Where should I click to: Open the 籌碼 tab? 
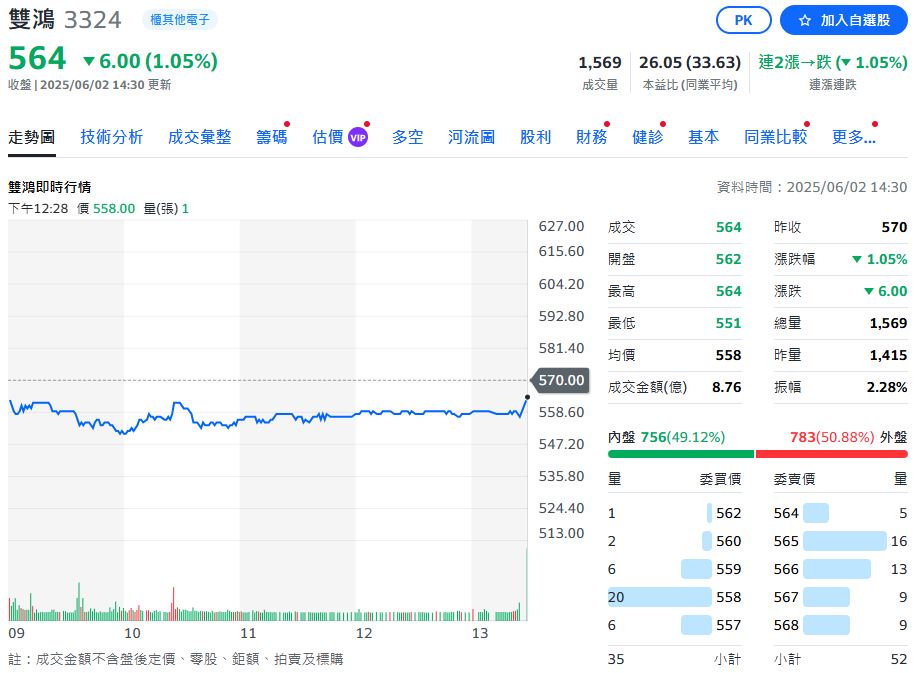(271, 137)
